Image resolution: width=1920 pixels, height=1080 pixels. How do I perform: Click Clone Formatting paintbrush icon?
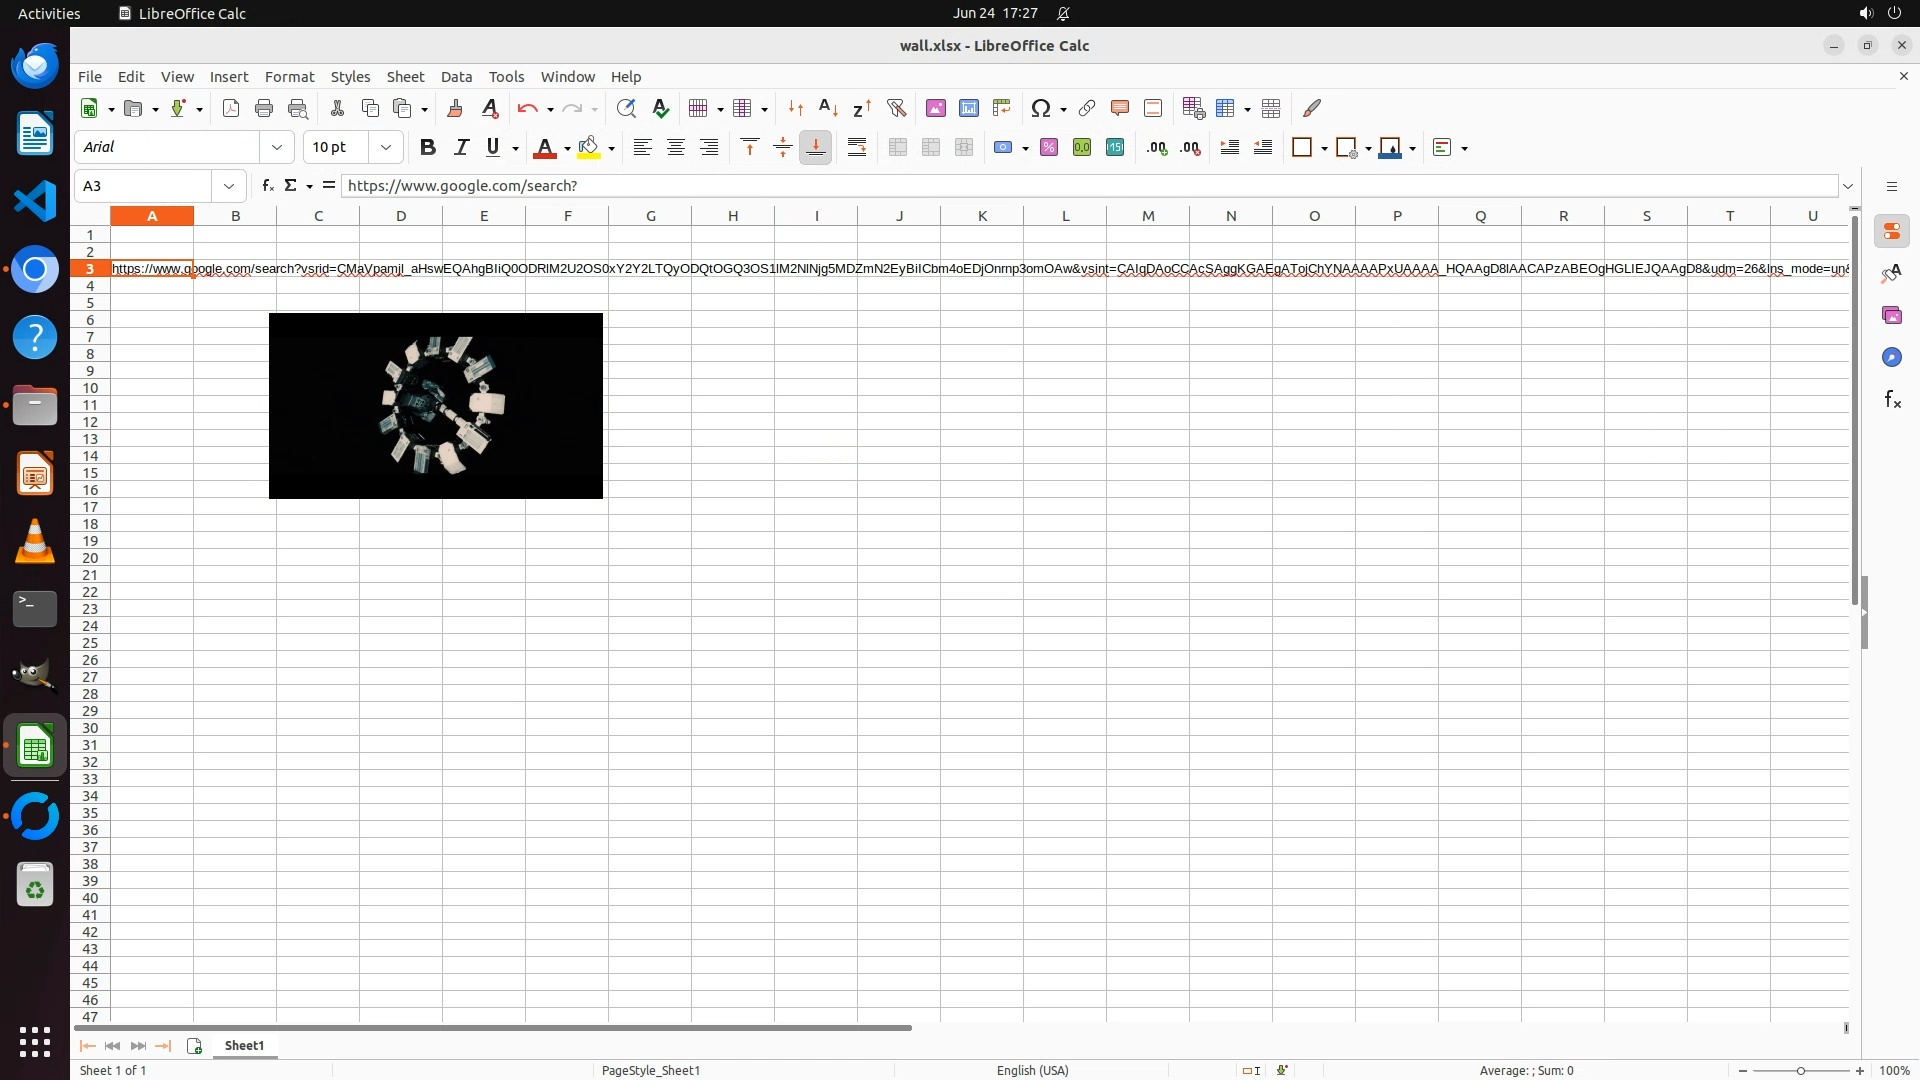click(x=455, y=108)
